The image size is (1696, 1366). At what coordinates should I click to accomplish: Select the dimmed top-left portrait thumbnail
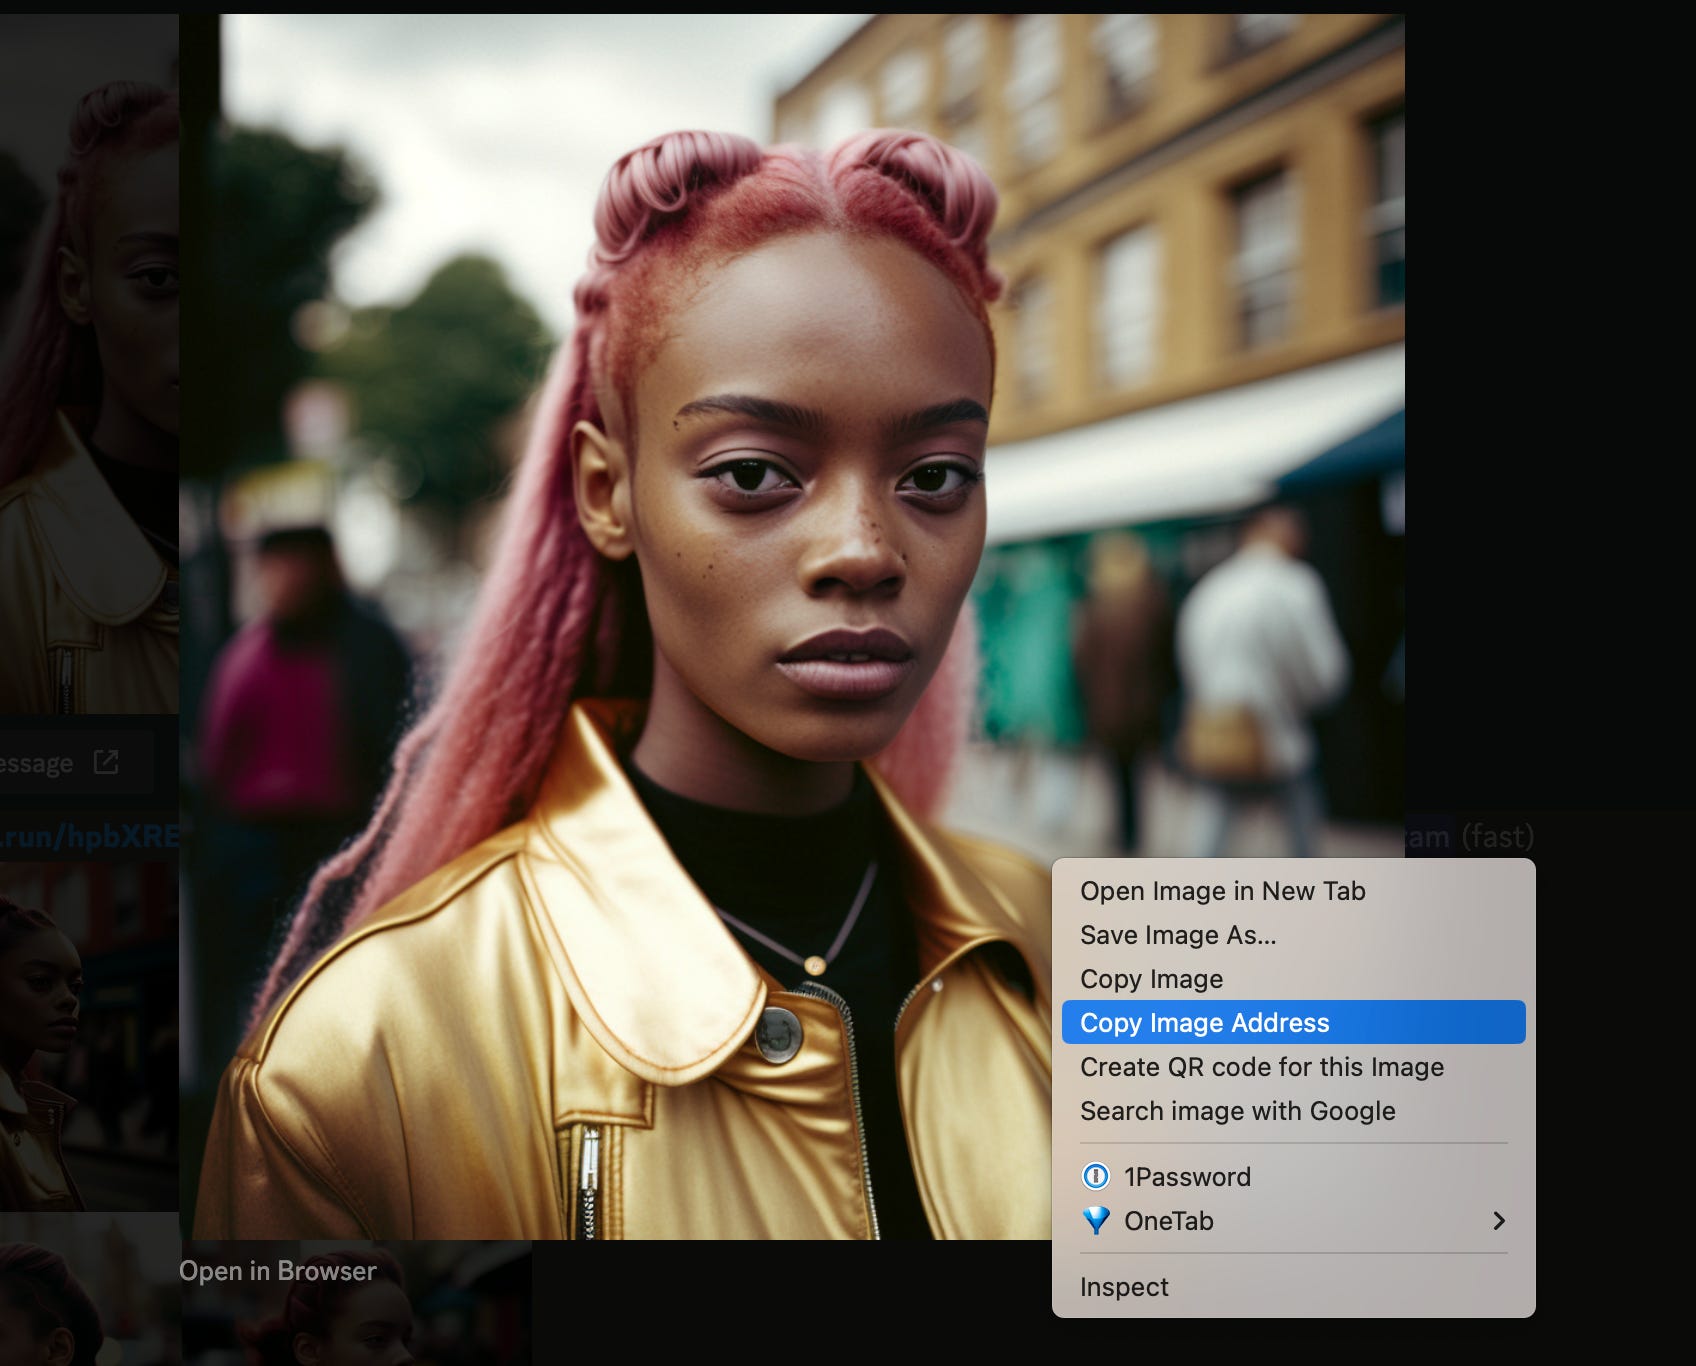tap(88, 360)
